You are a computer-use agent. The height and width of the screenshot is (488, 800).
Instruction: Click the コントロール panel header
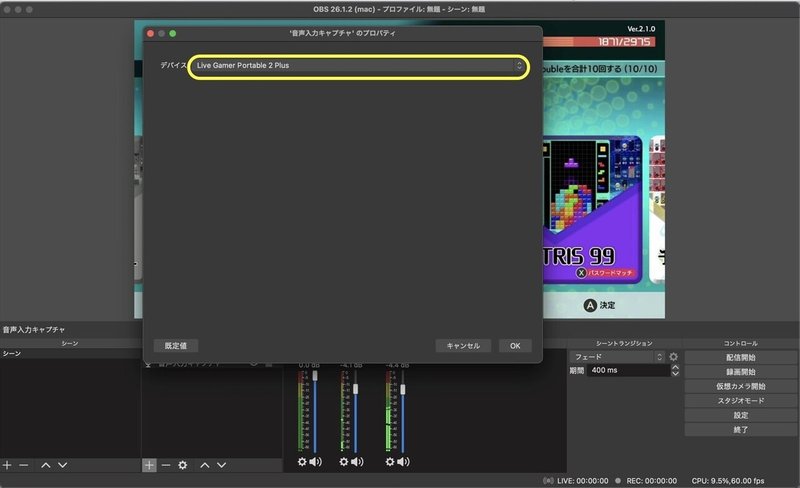tap(741, 344)
